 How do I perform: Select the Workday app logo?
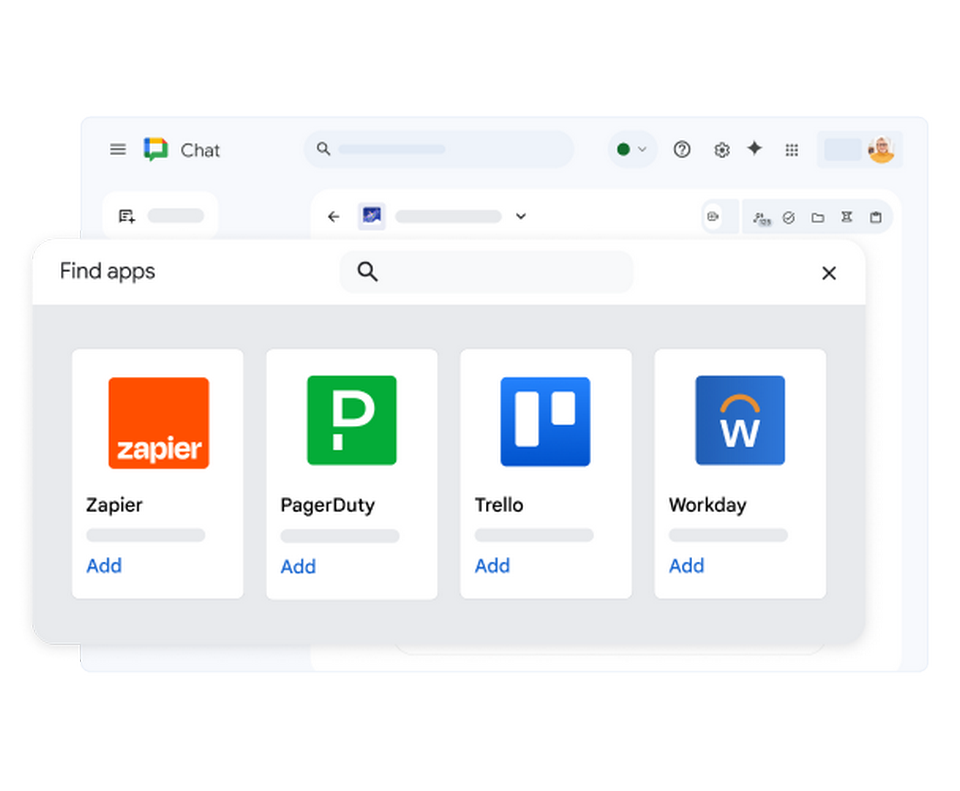pyautogui.click(x=740, y=421)
